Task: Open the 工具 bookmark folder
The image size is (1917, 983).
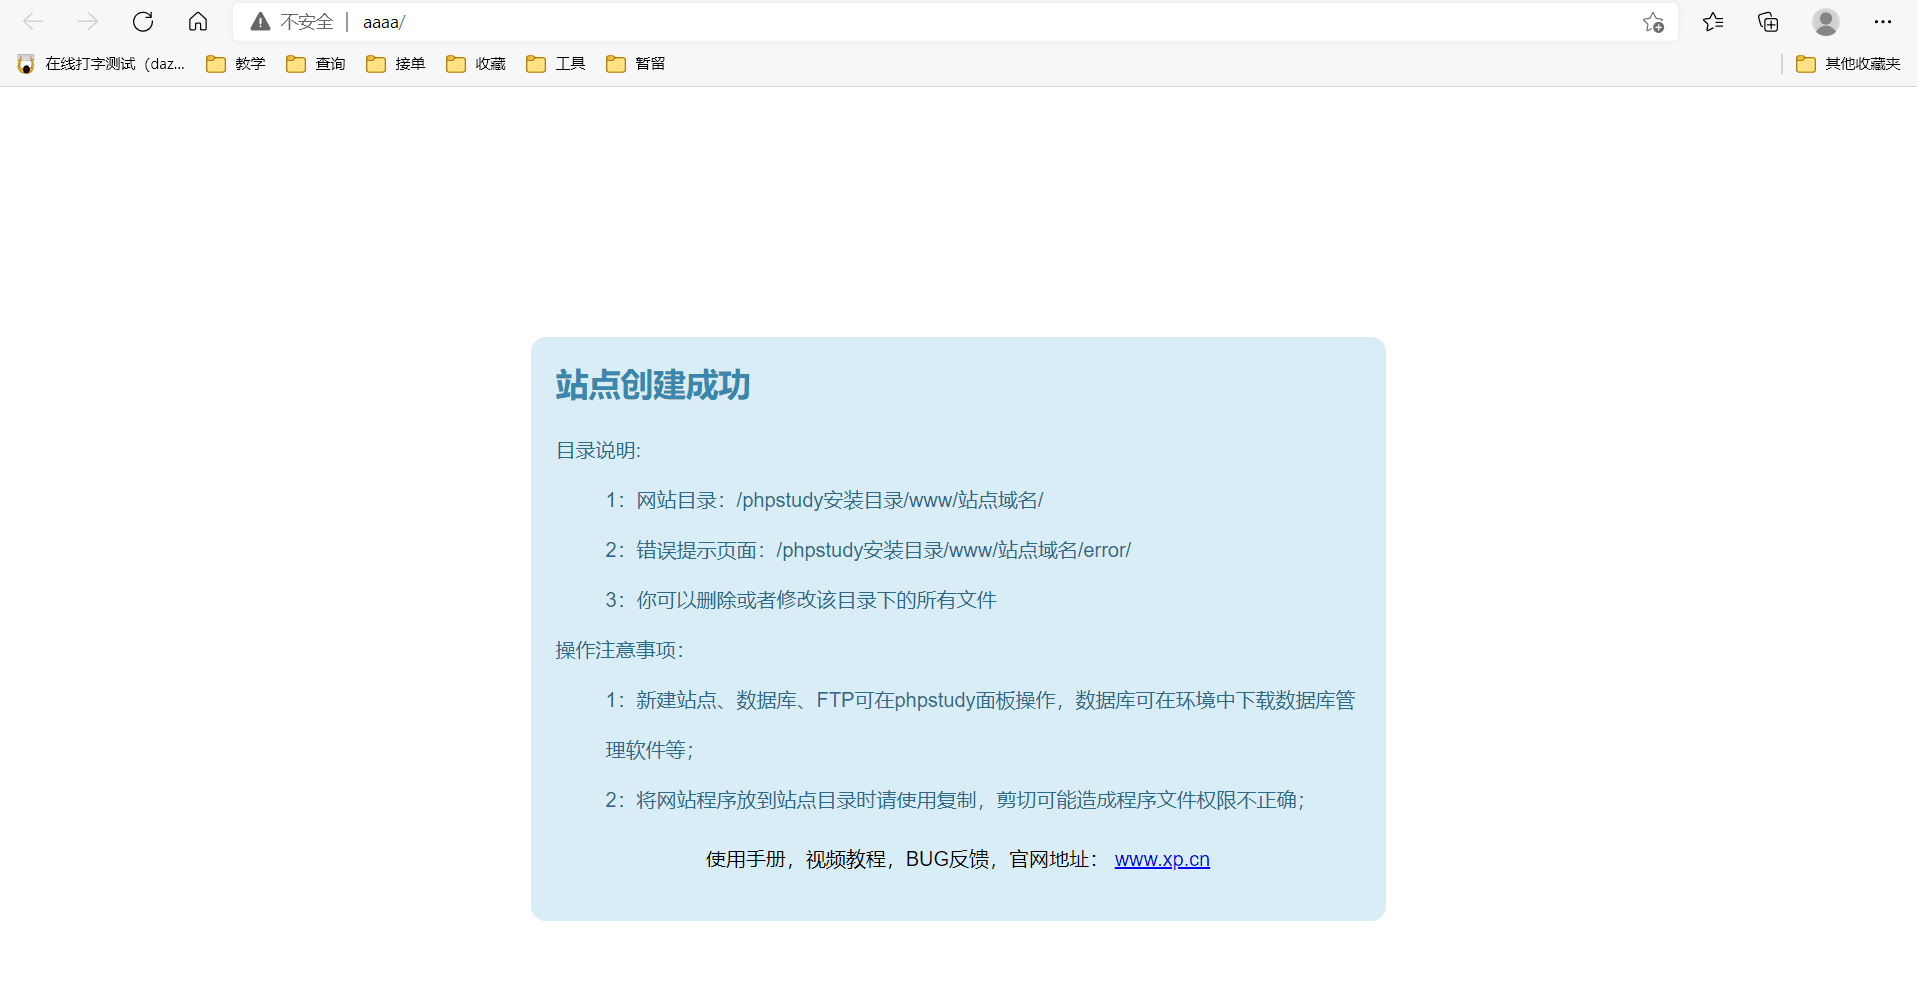Action: [x=556, y=64]
